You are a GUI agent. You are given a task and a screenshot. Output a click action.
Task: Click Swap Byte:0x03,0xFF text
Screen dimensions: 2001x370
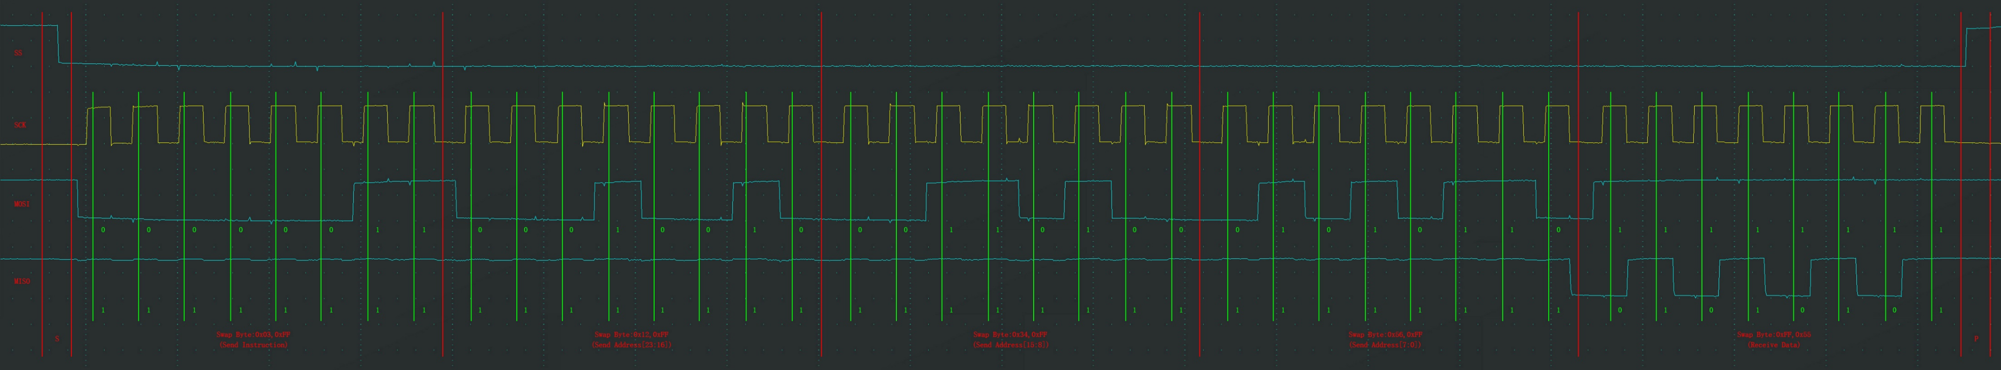point(254,335)
